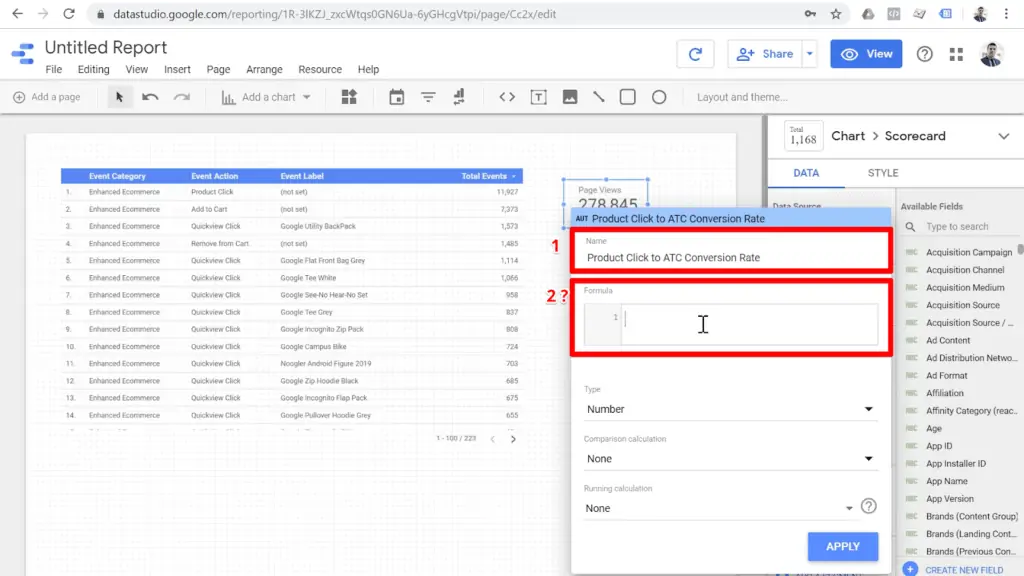Insert an embed URL using code icon
The height and width of the screenshot is (576, 1024).
tap(507, 96)
